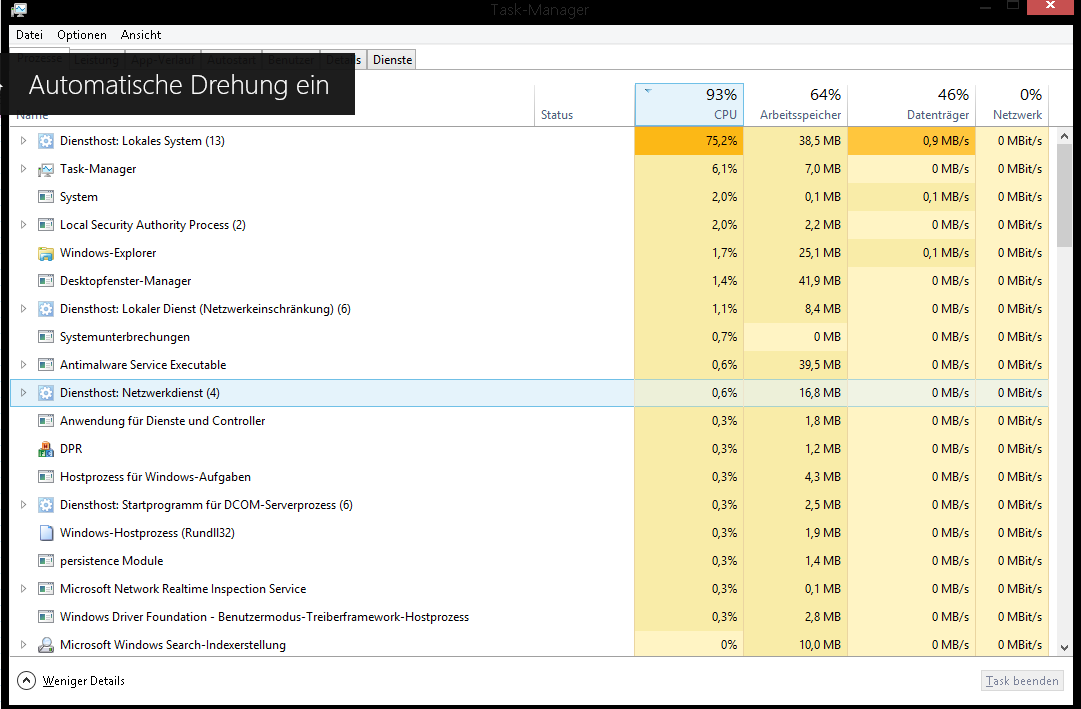Select the Desktopfenster-Manager process name
Image resolution: width=1081 pixels, height=709 pixels.
[125, 281]
